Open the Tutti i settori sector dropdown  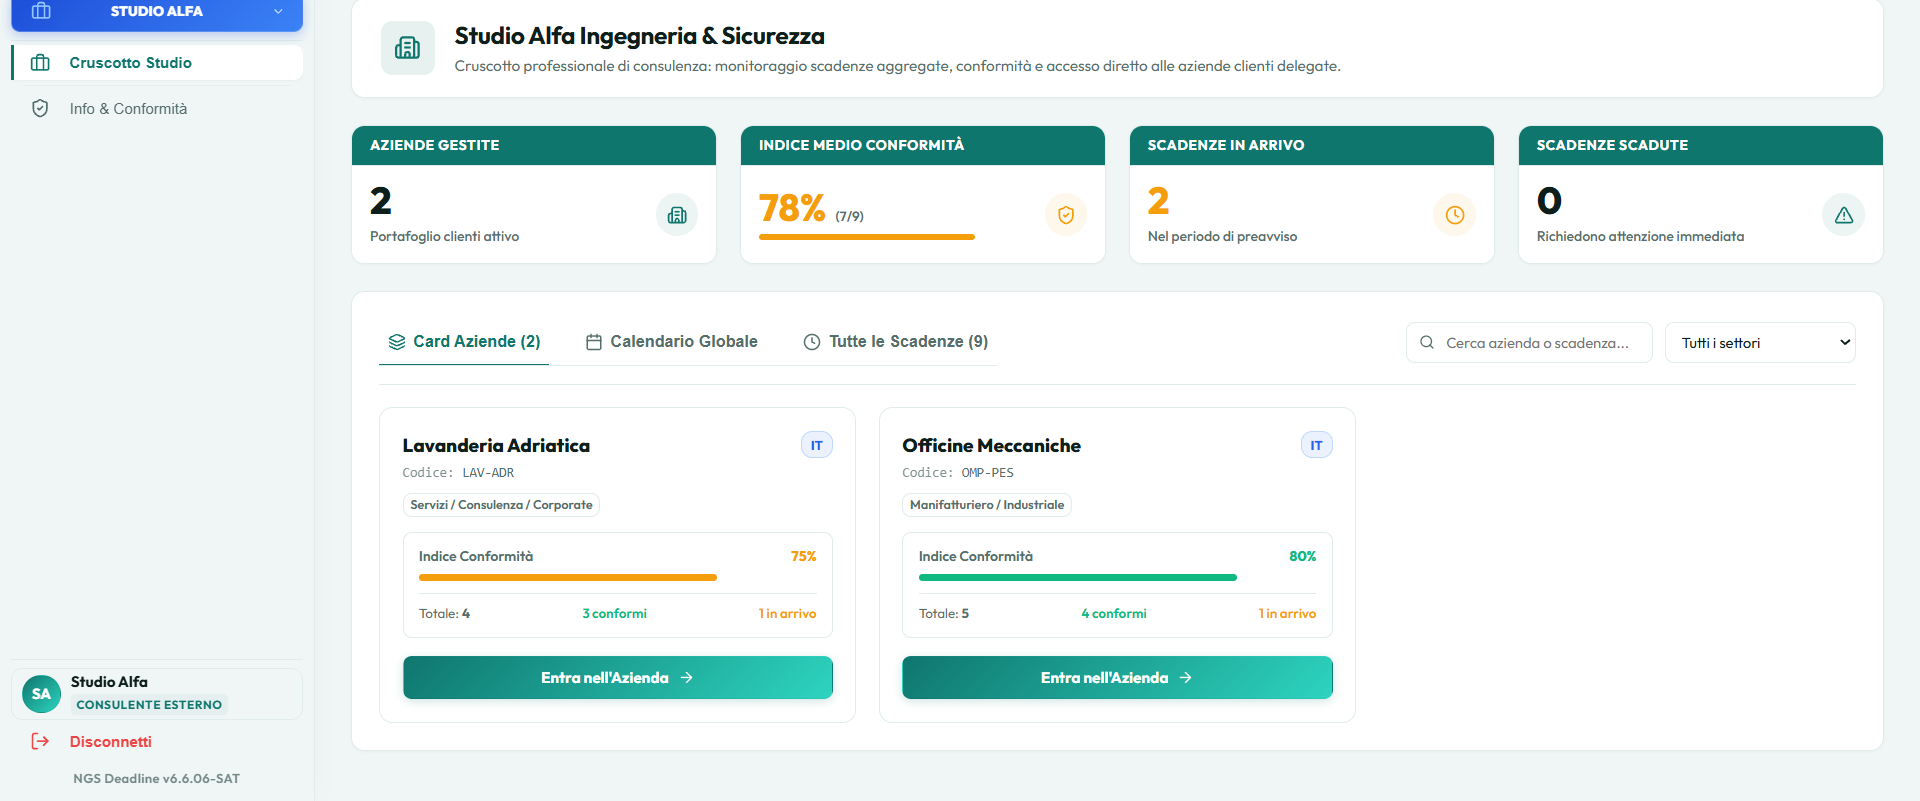[x=1760, y=343]
